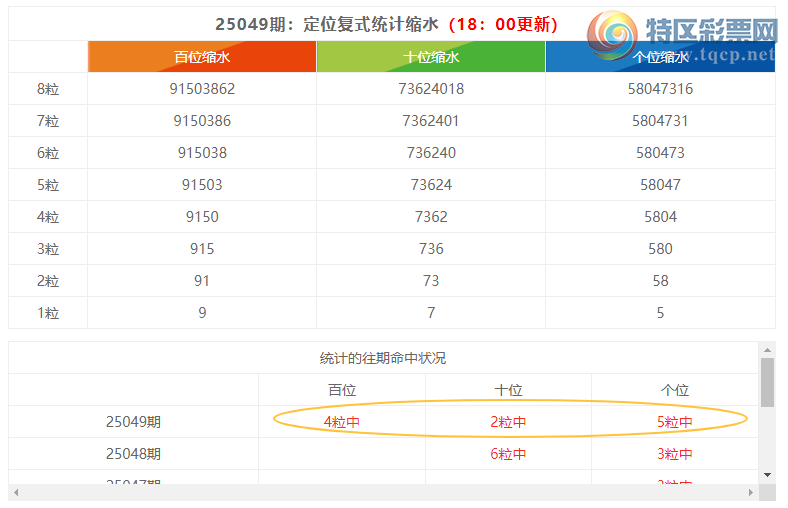Click the red 4粒中 result for 25049期
Image resolution: width=788 pixels, height=508 pixels.
point(342,422)
